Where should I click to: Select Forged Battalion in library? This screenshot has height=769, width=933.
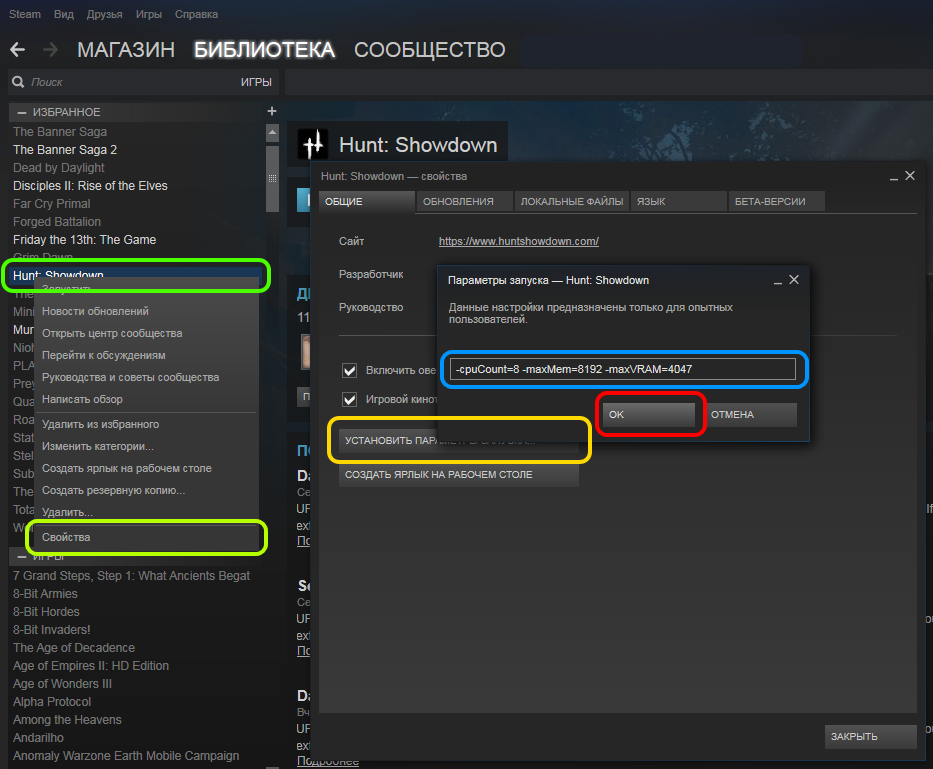[57, 221]
